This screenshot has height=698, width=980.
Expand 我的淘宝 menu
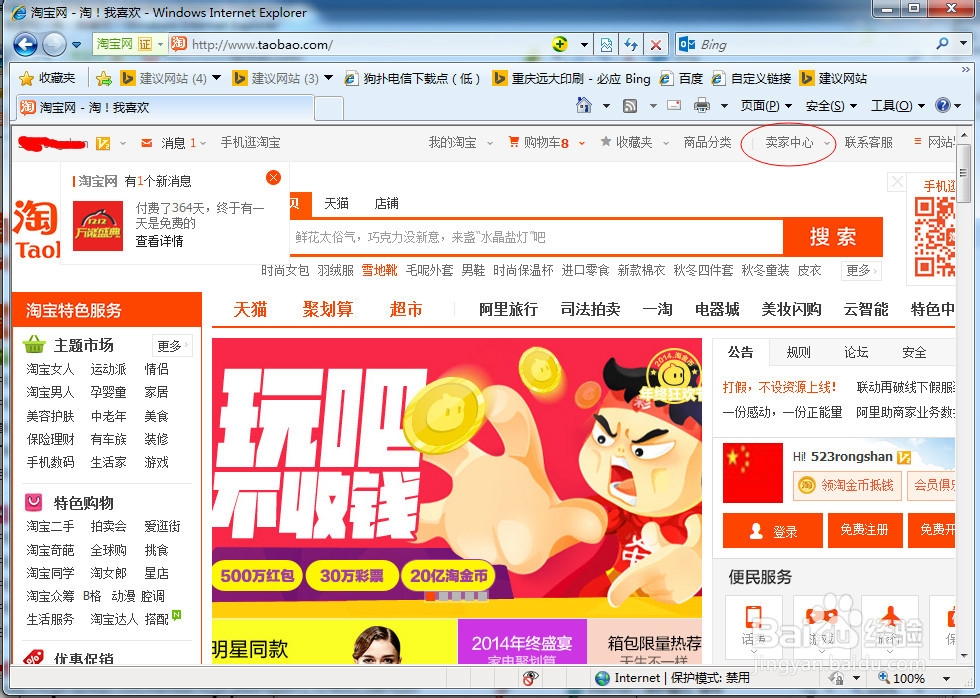coord(460,142)
